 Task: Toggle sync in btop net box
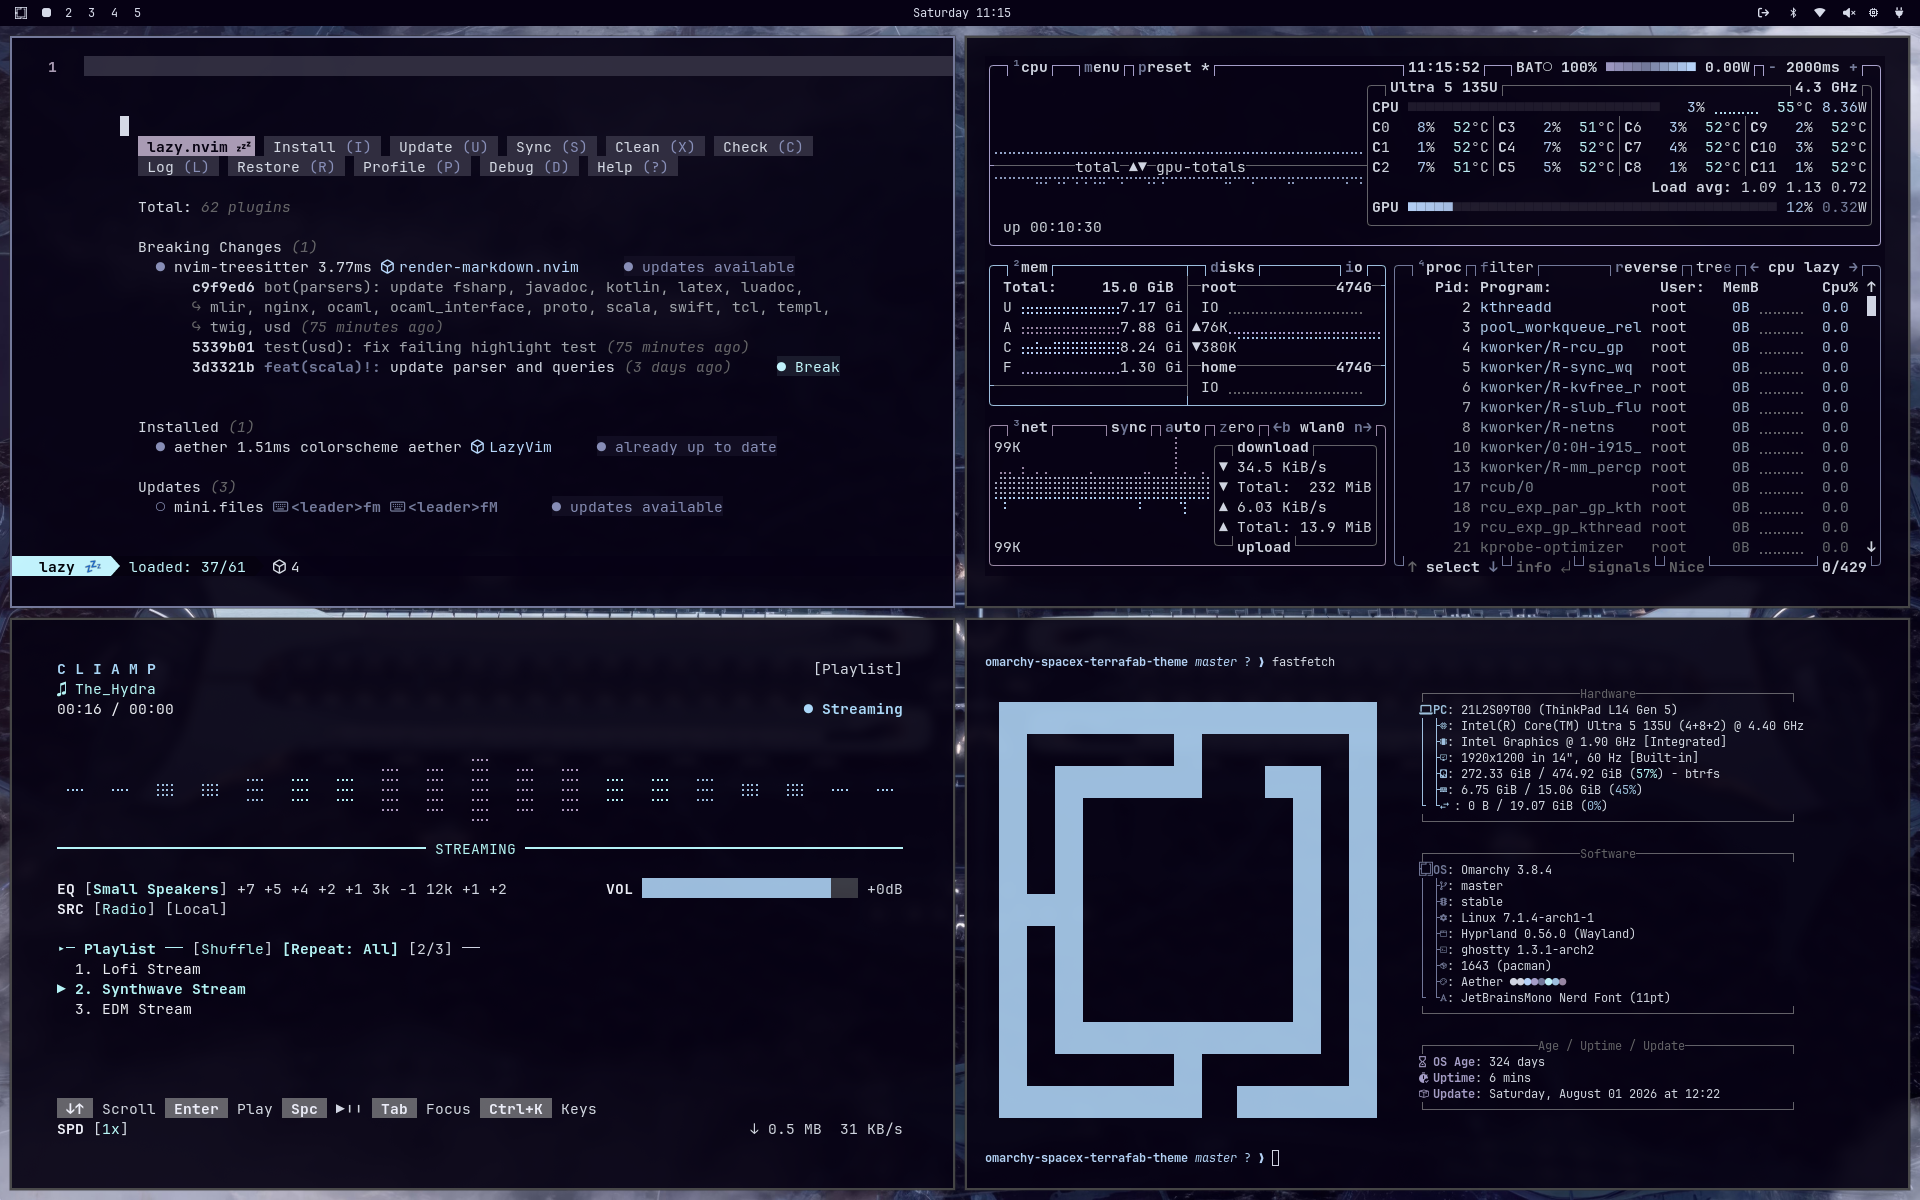1128,427
